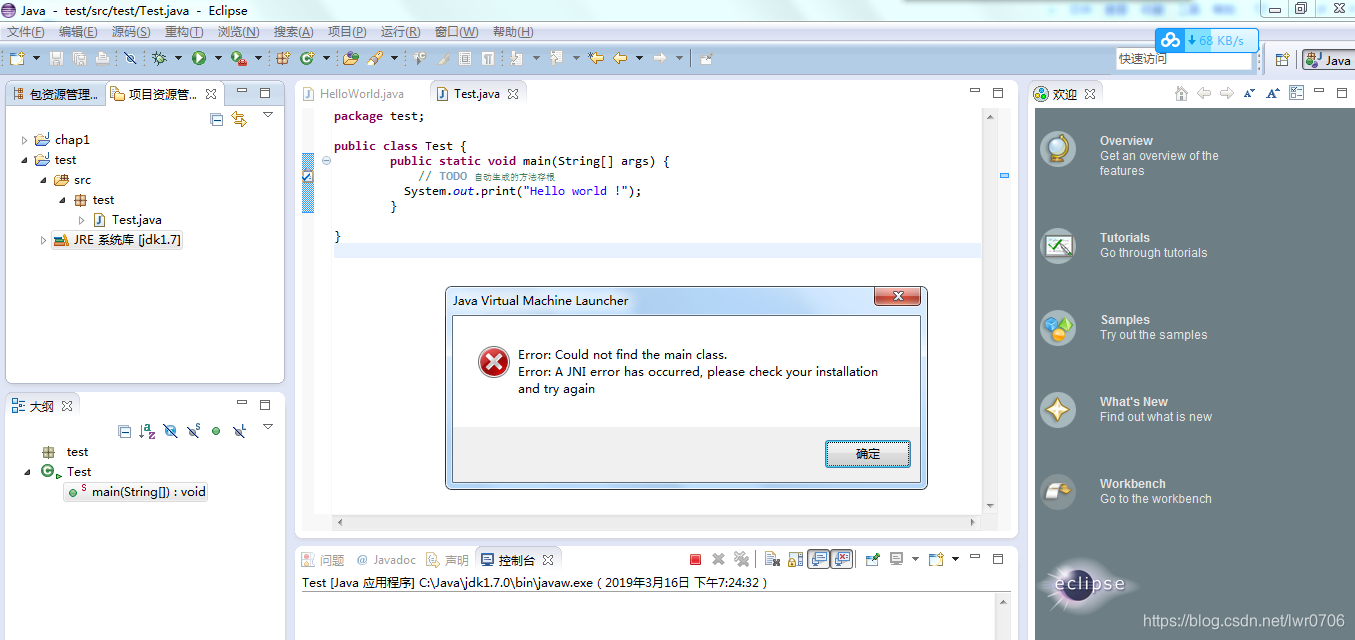This screenshot has width=1355, height=640.
Task: Click Collapse All icon in project explorer
Action: (217, 119)
